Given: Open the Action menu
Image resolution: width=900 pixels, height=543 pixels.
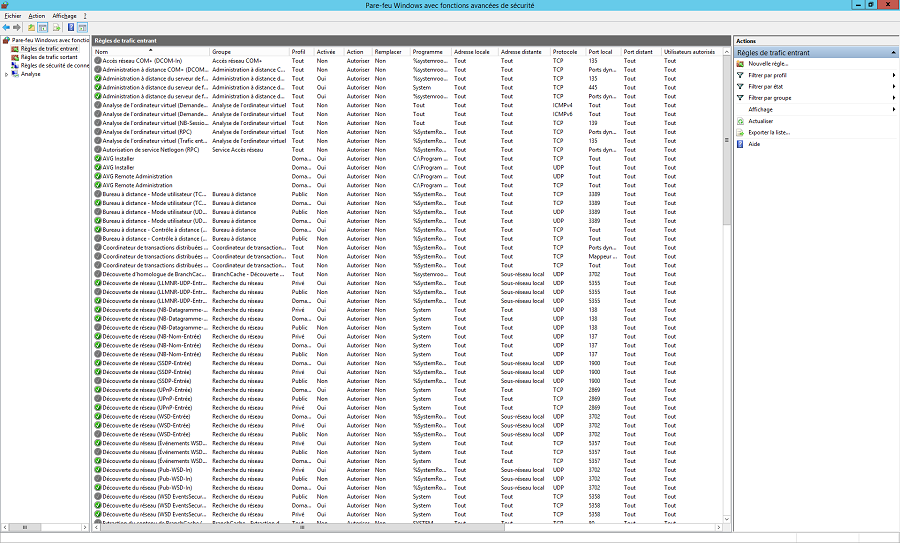Looking at the screenshot, I should tap(37, 15).
